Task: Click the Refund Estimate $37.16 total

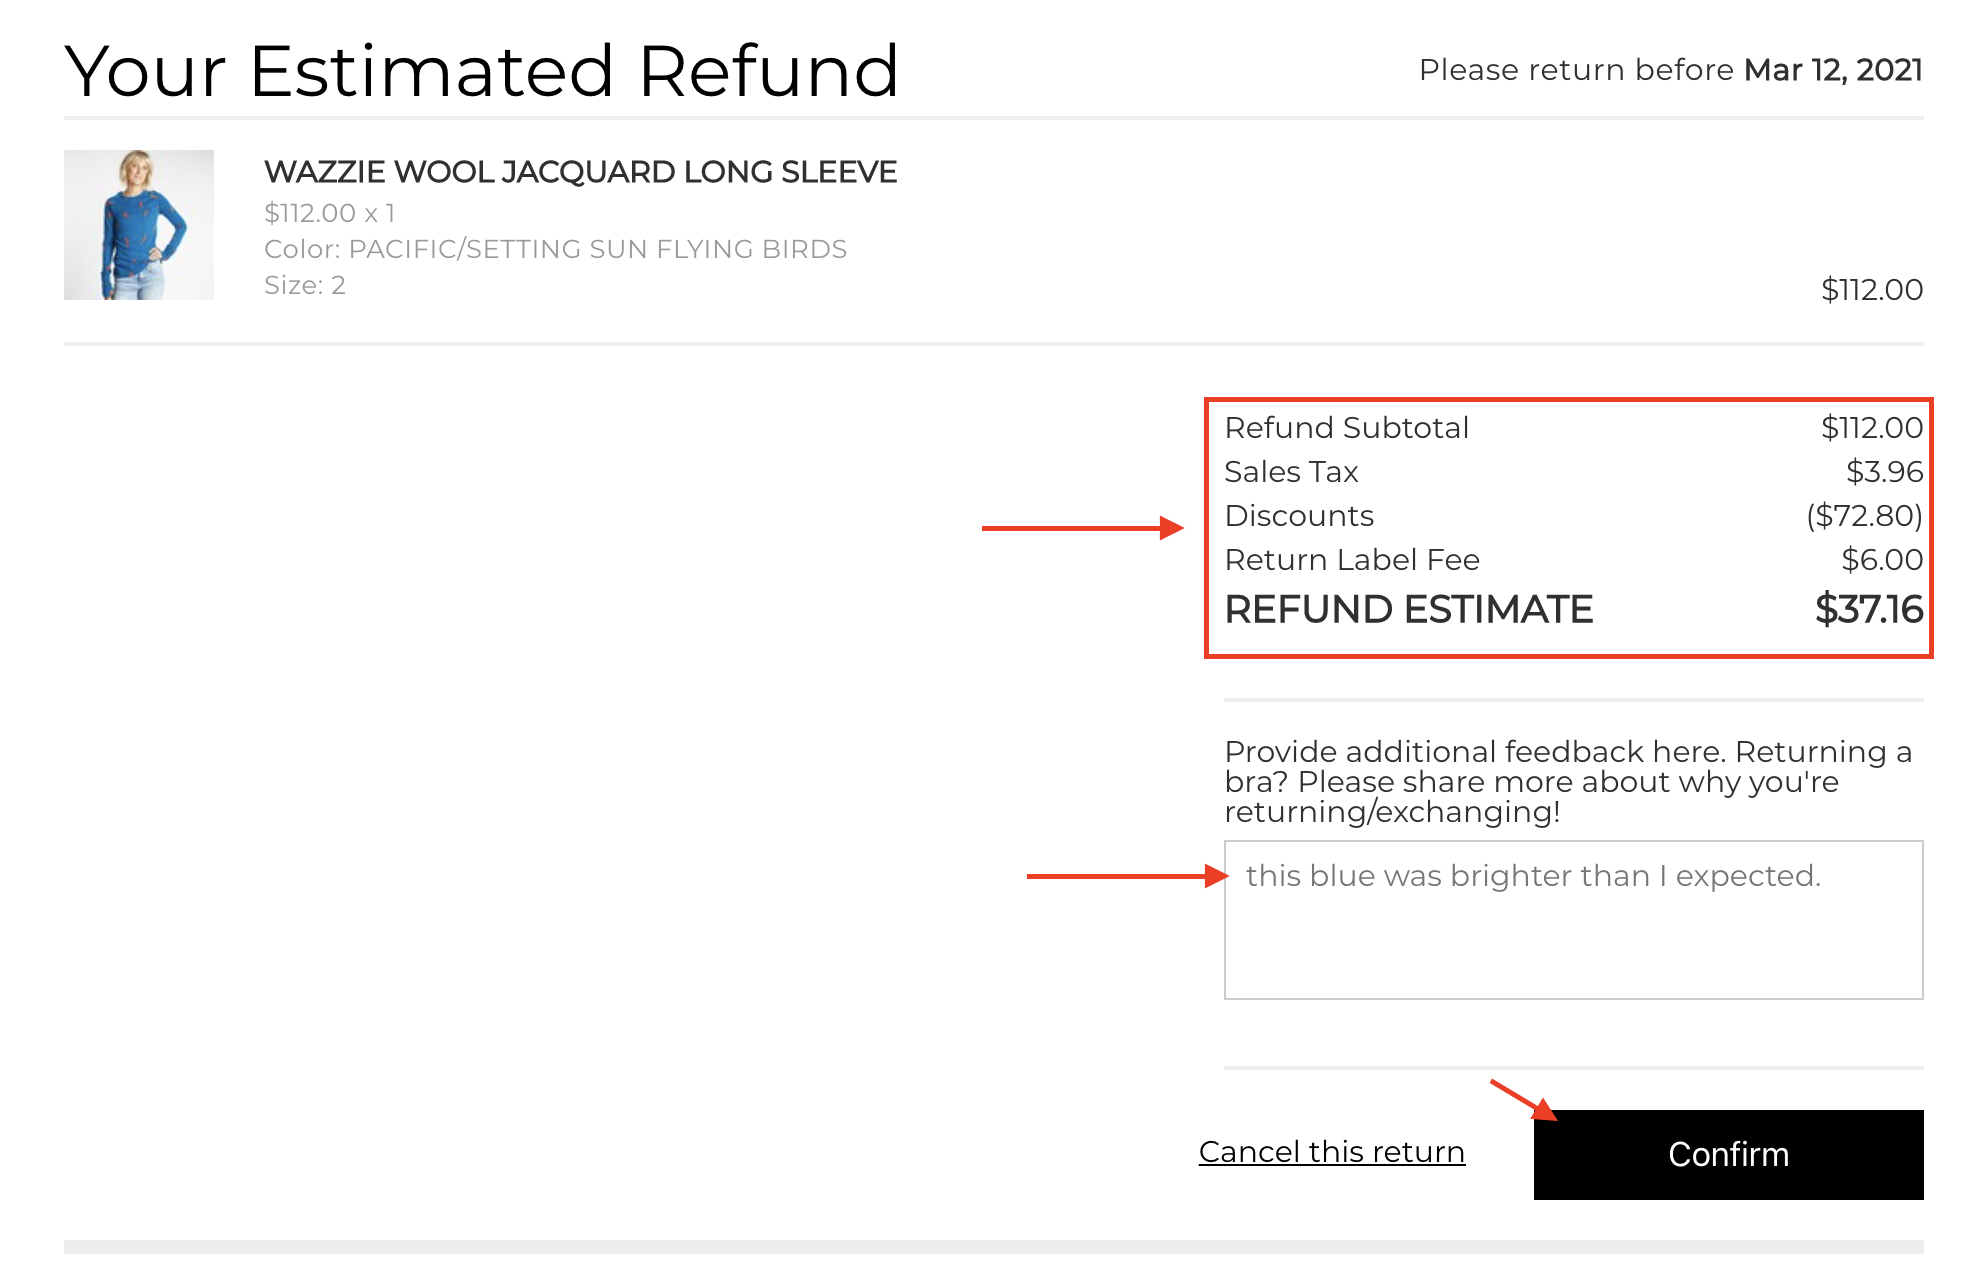Action: pos(1573,609)
